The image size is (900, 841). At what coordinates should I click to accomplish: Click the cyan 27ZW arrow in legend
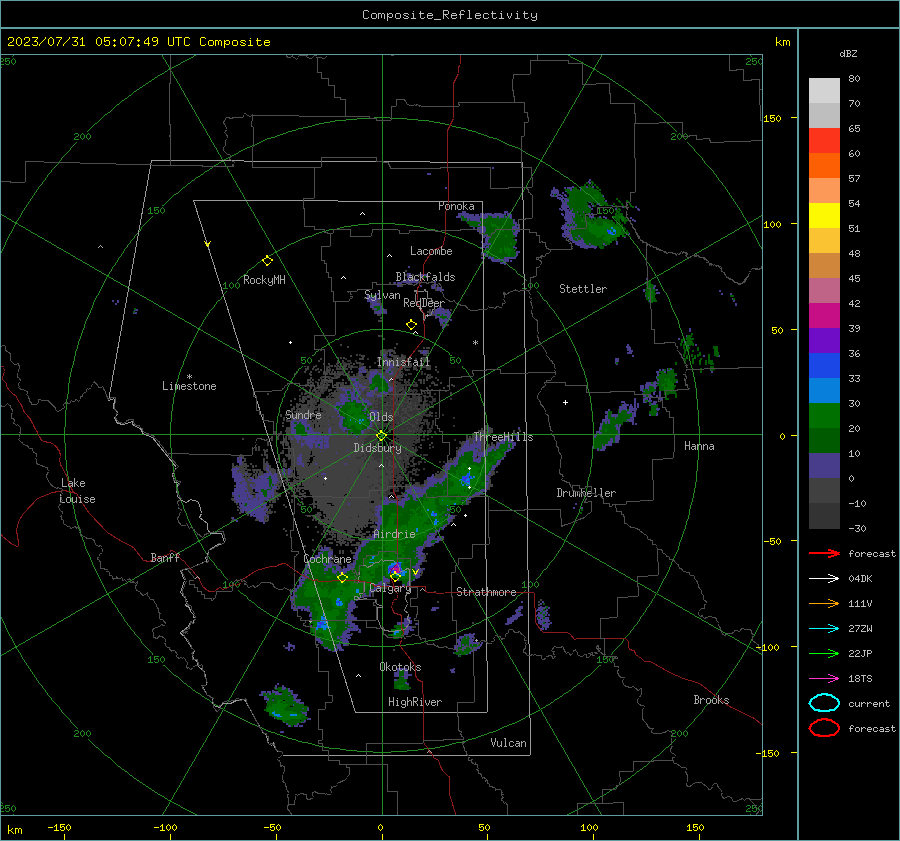click(824, 629)
